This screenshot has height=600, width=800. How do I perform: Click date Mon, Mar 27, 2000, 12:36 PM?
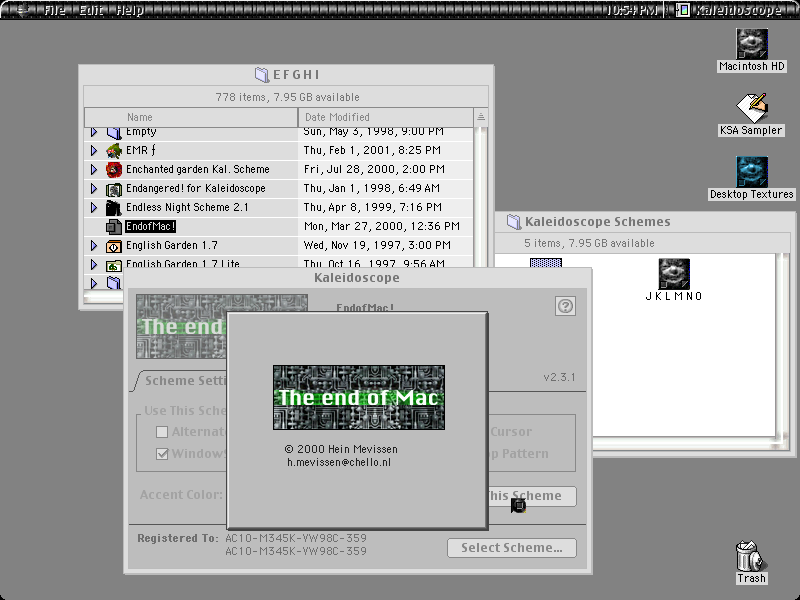point(382,226)
